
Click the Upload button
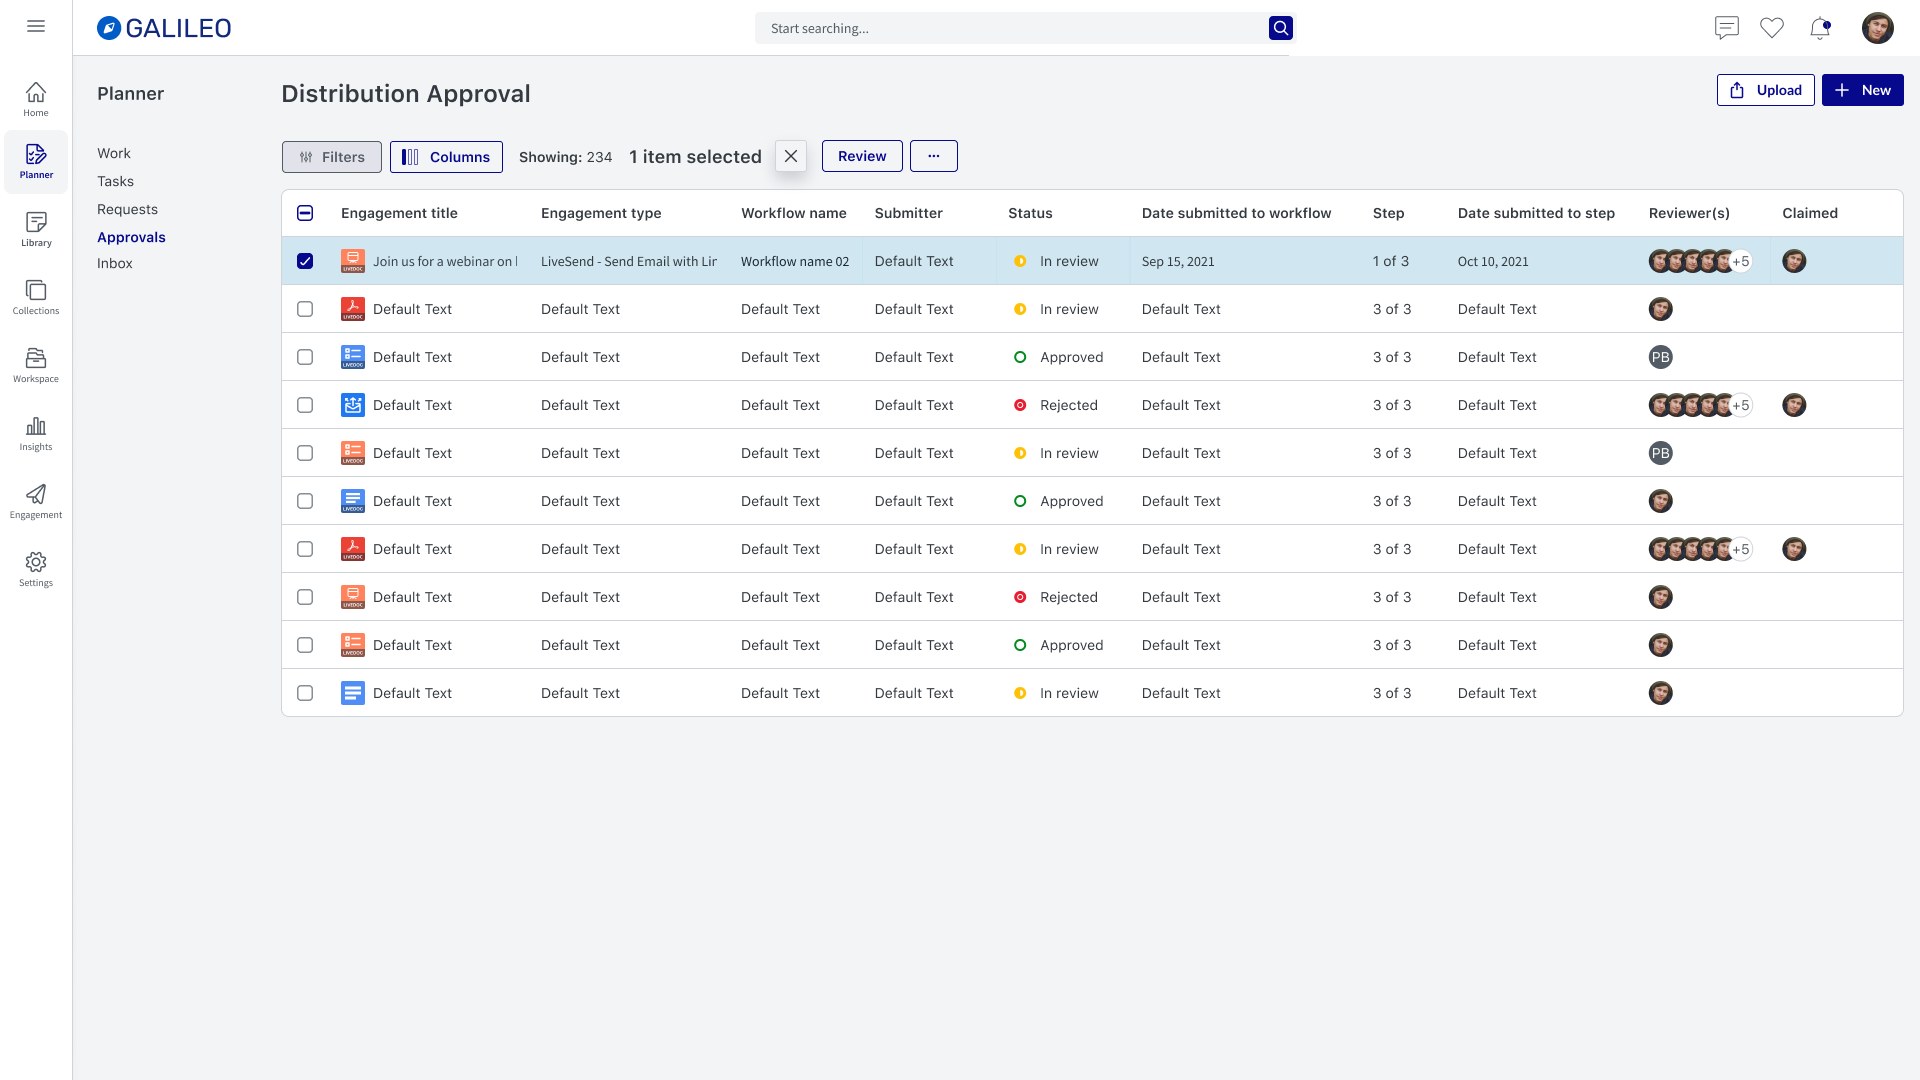(1766, 90)
